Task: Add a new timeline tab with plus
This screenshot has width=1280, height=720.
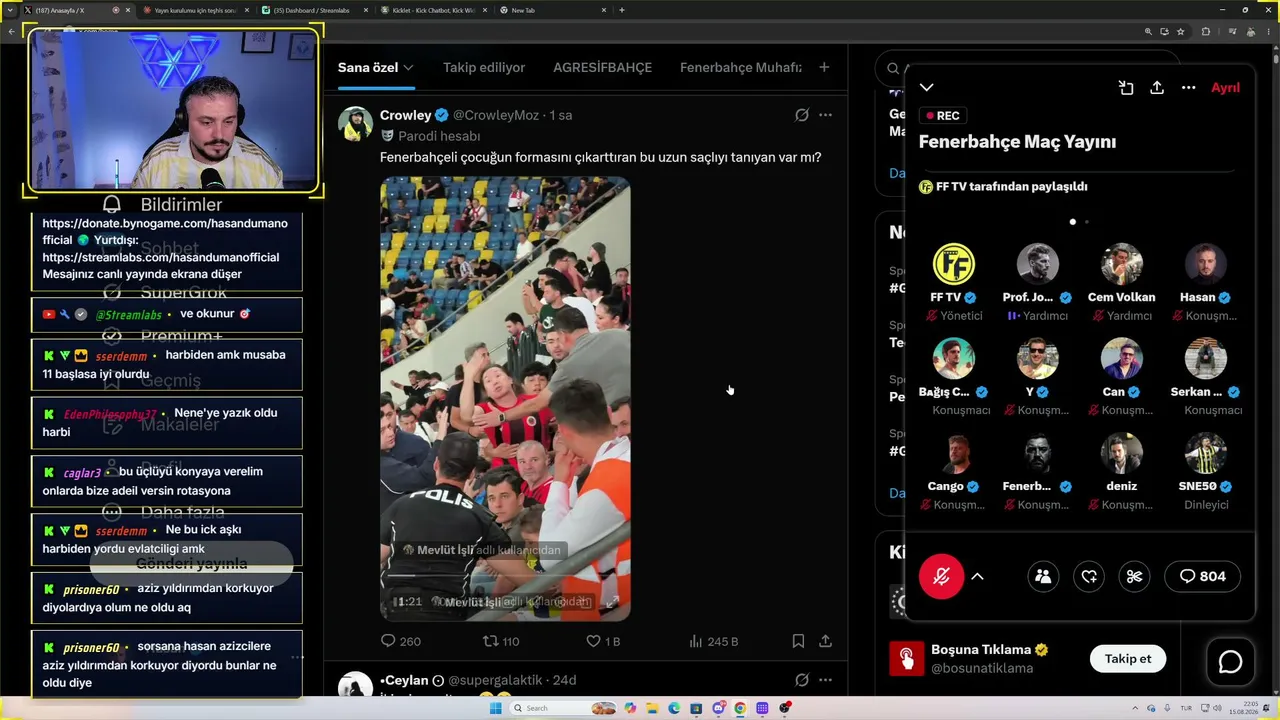Action: (x=824, y=68)
